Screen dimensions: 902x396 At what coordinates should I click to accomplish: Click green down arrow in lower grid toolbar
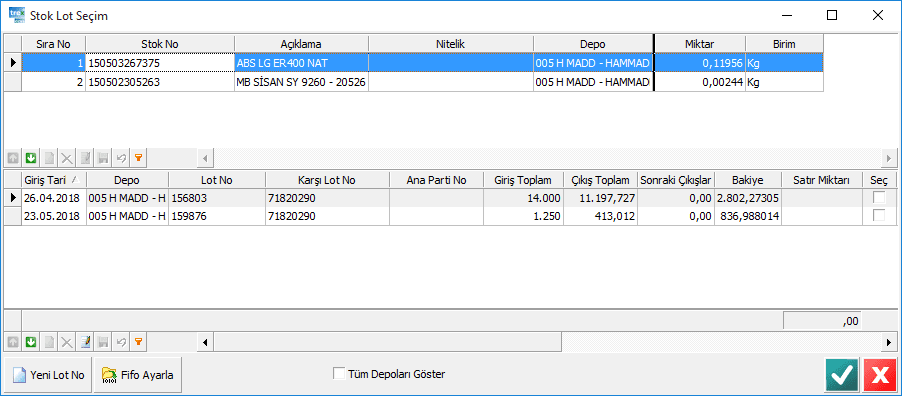31,342
